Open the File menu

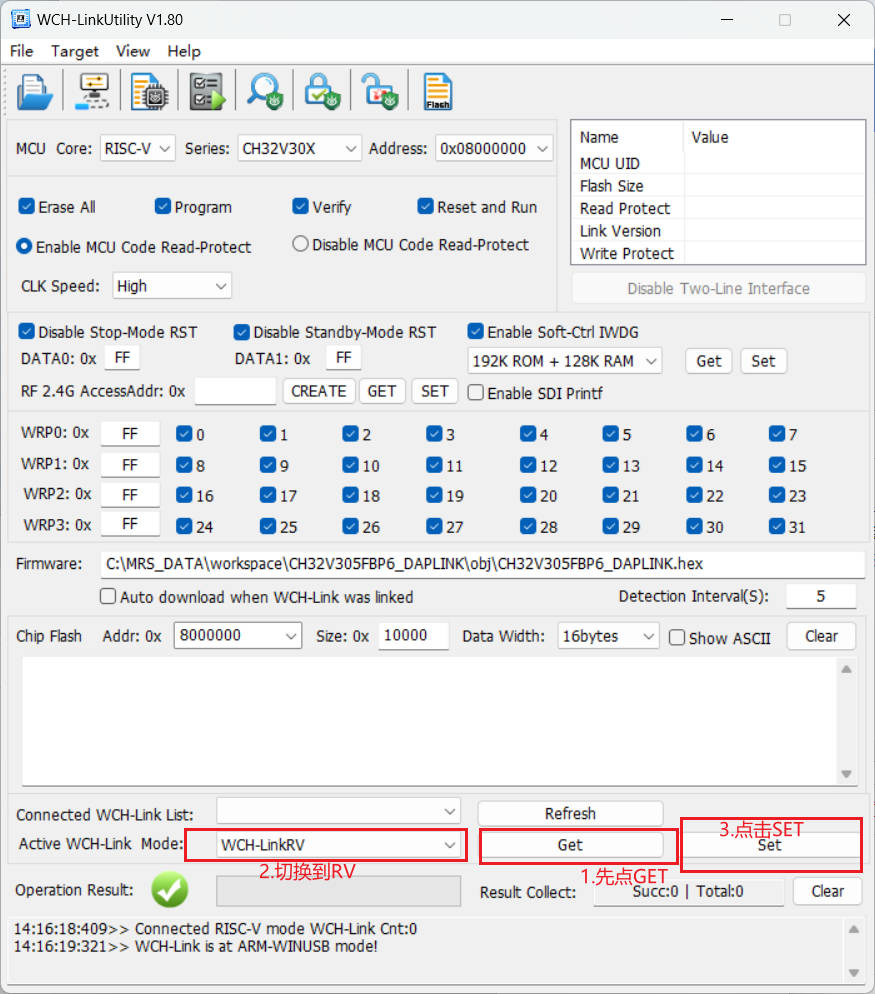pos(22,51)
